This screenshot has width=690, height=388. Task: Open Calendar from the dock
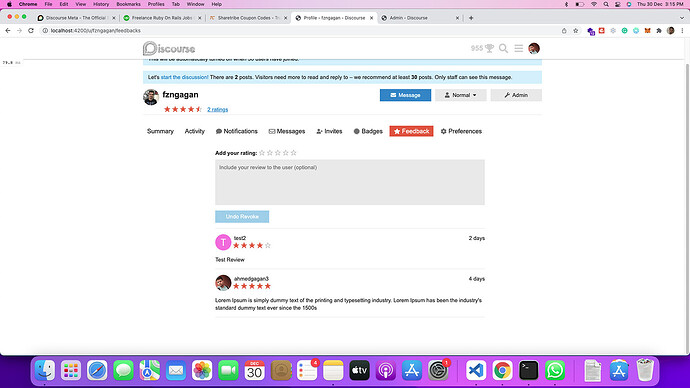(254, 370)
